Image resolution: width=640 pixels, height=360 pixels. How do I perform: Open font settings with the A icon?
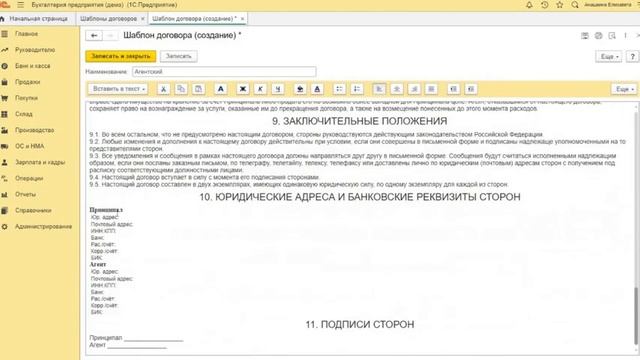point(220,89)
